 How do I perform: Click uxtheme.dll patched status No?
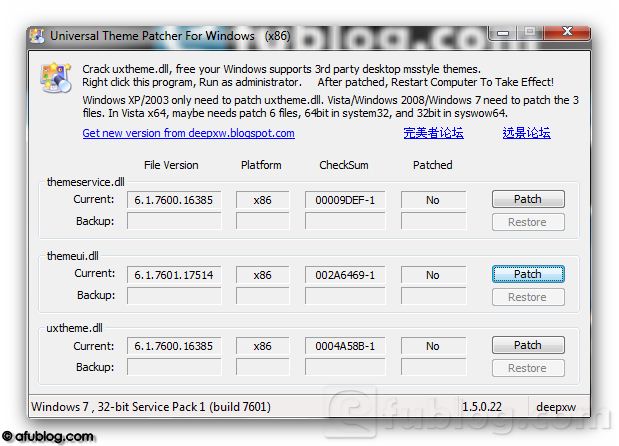[433, 346]
